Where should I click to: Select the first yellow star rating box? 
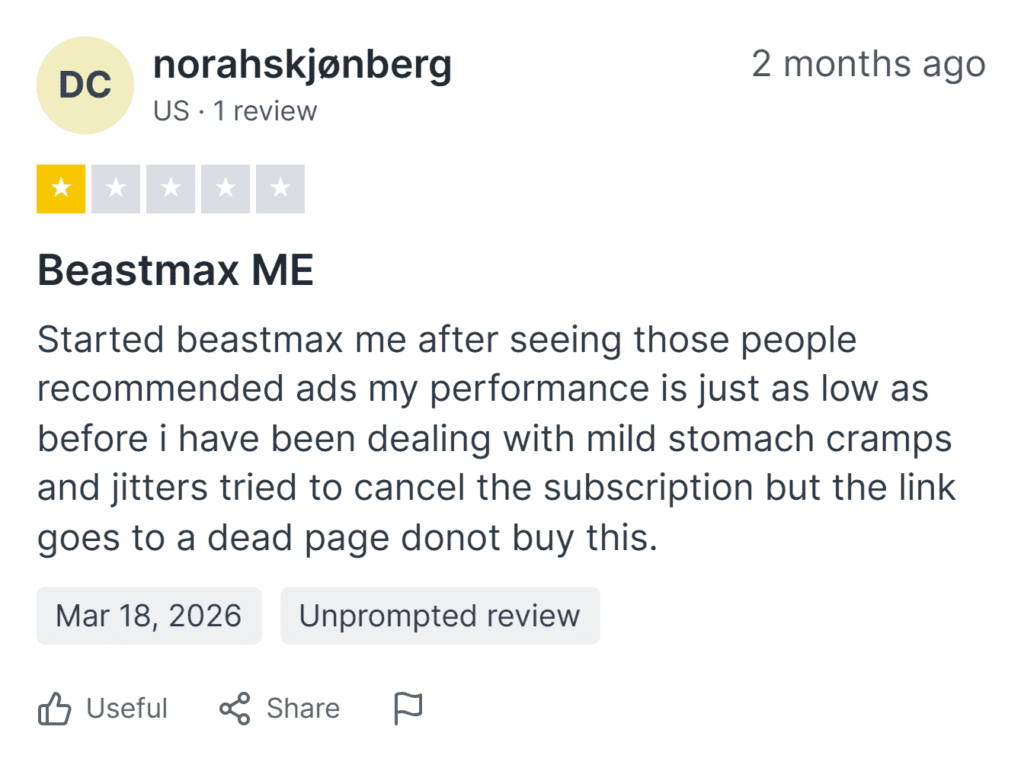pyautogui.click(x=61, y=189)
